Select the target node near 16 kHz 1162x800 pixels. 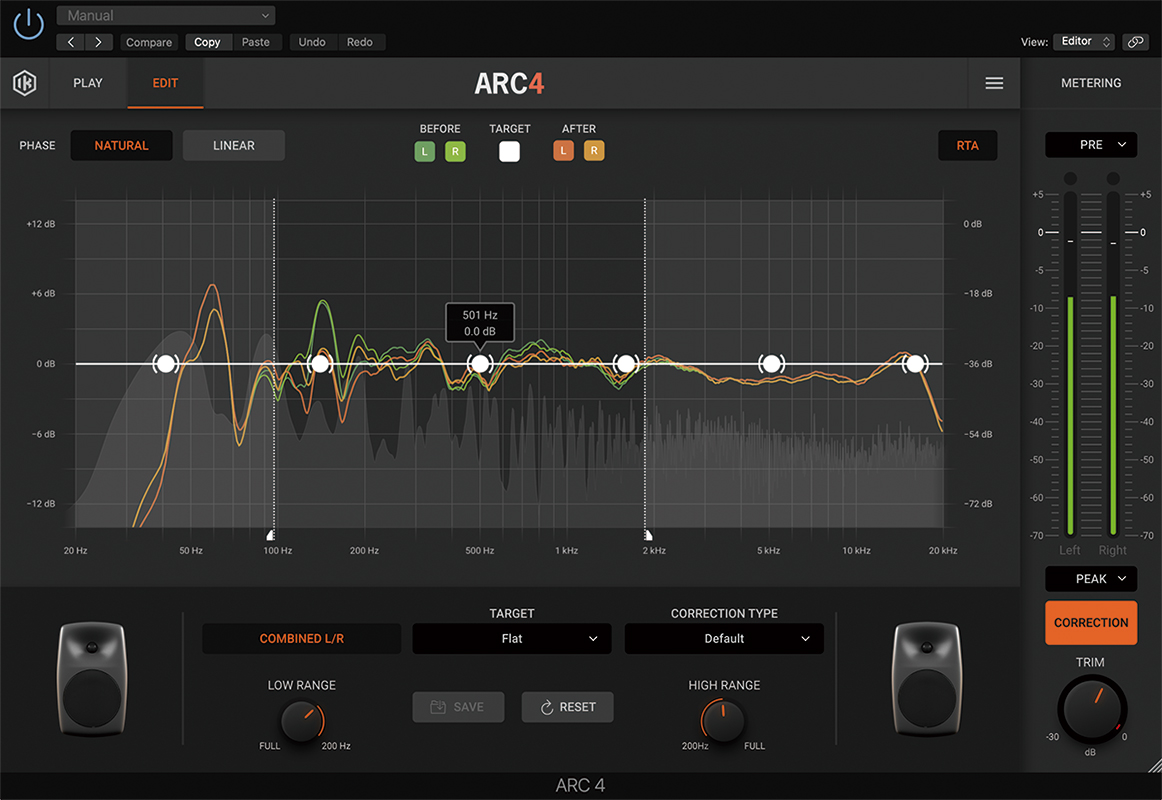pos(915,364)
